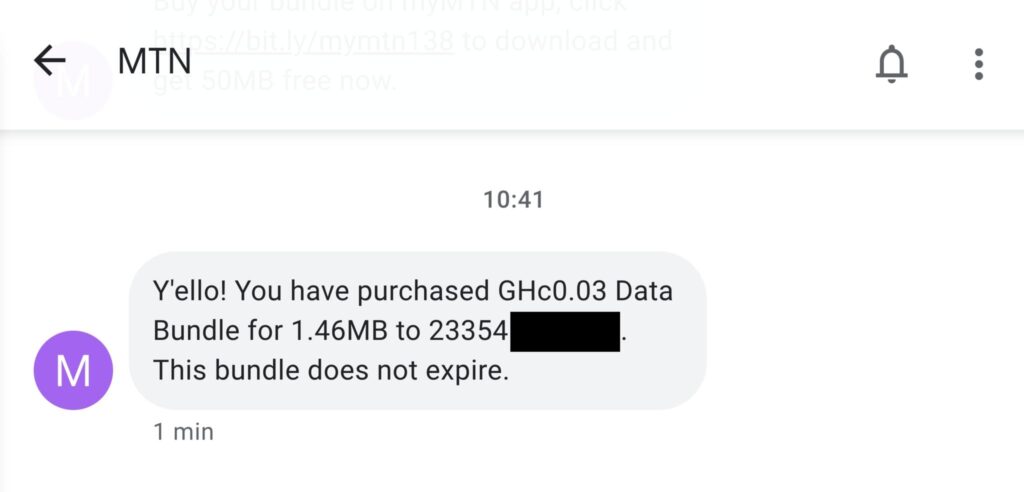Open the three-dot more options menu
Image resolution: width=1024 pixels, height=492 pixels.
pyautogui.click(x=979, y=63)
